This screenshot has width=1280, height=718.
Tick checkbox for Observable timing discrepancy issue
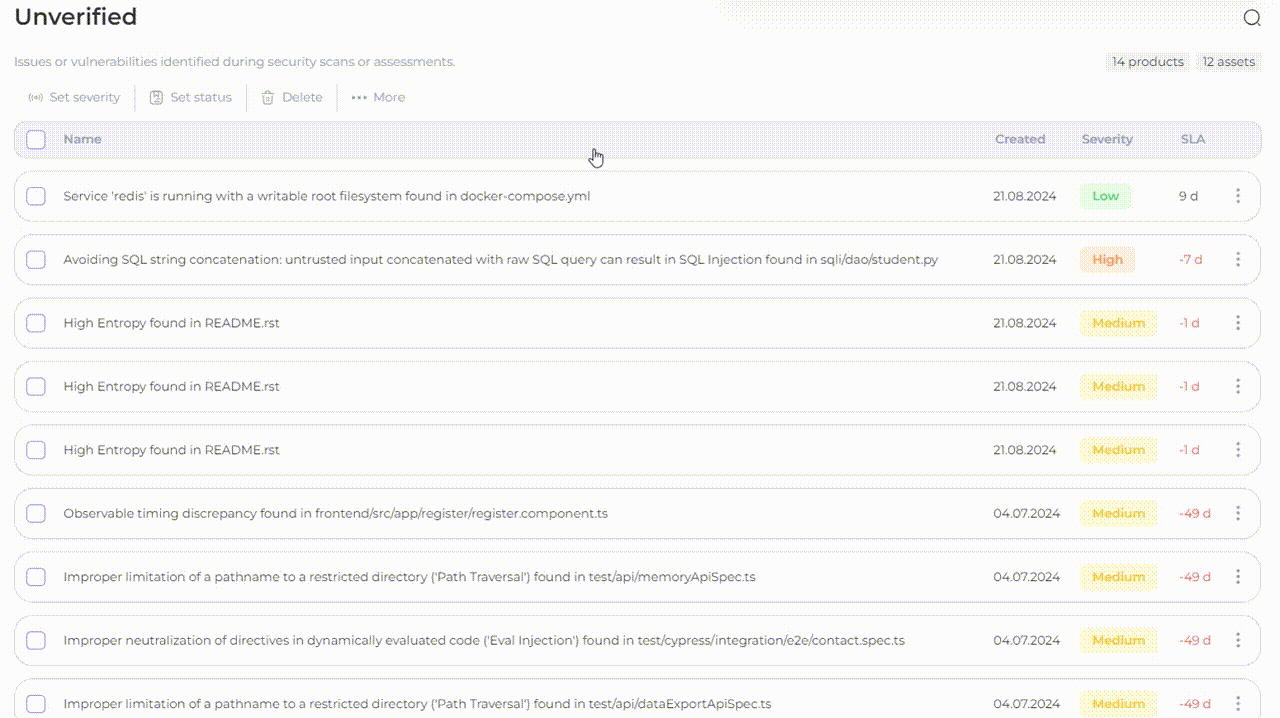[36, 514]
